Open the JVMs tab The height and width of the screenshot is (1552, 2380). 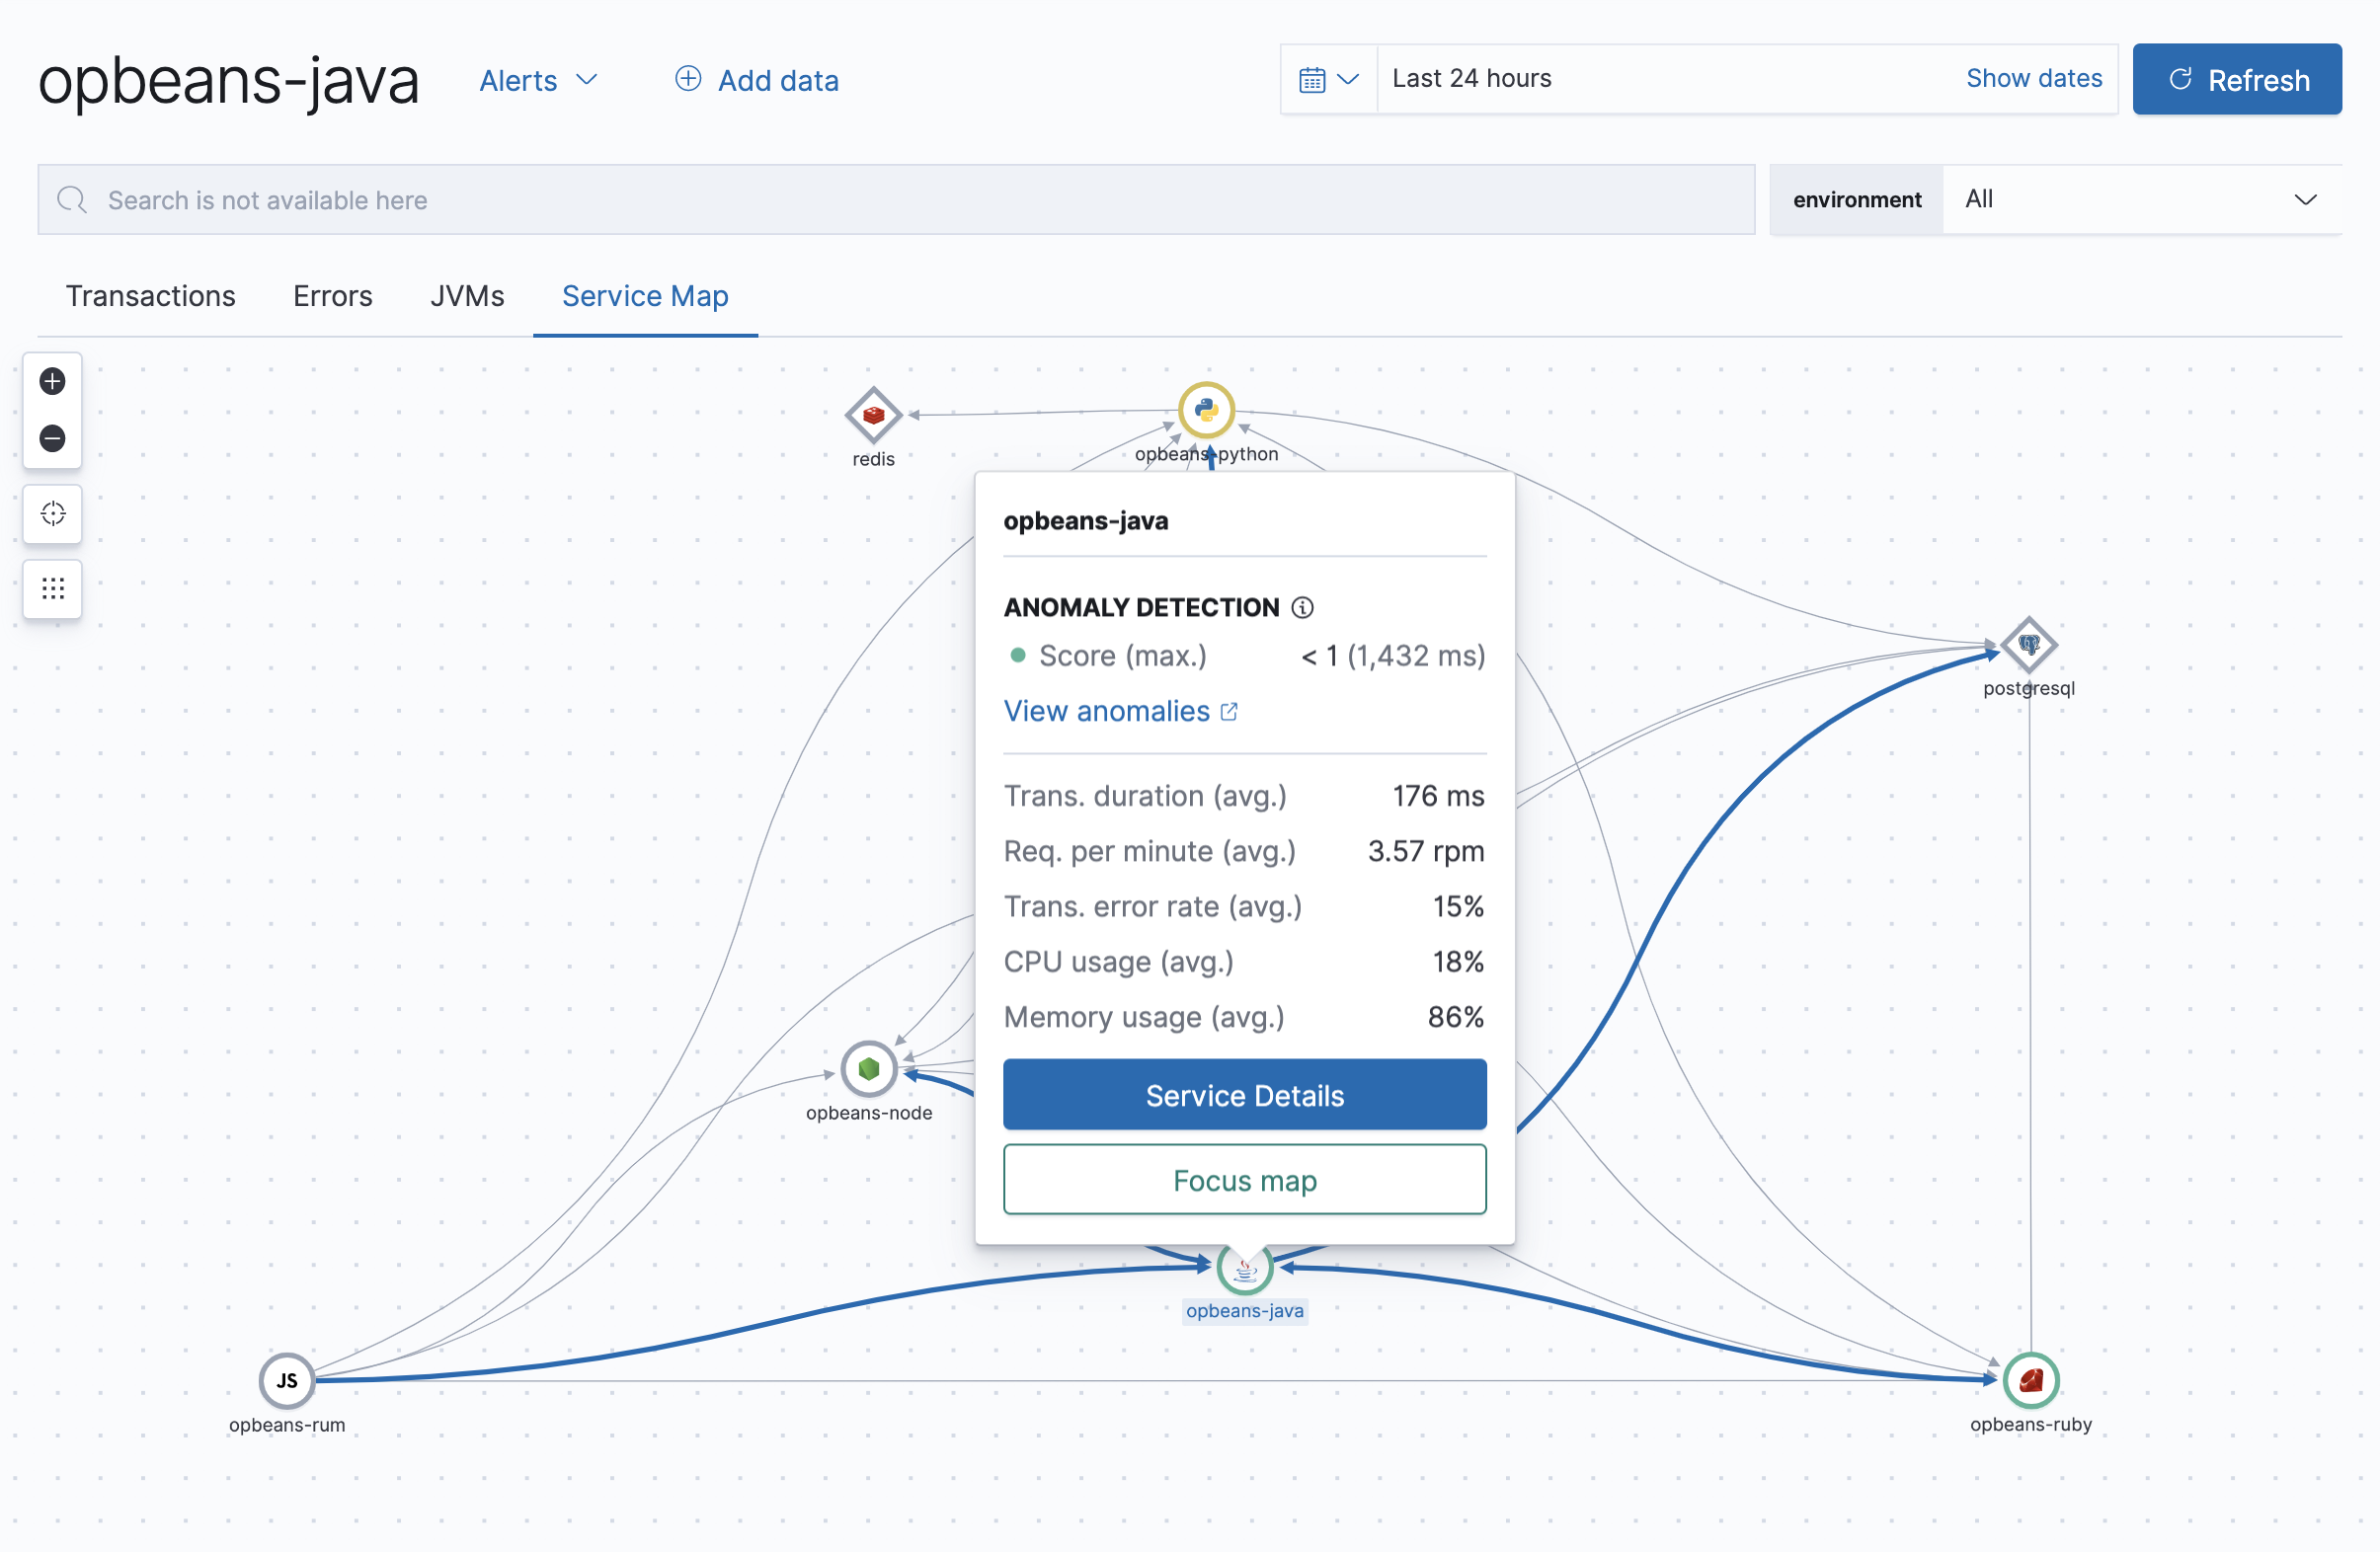point(467,296)
